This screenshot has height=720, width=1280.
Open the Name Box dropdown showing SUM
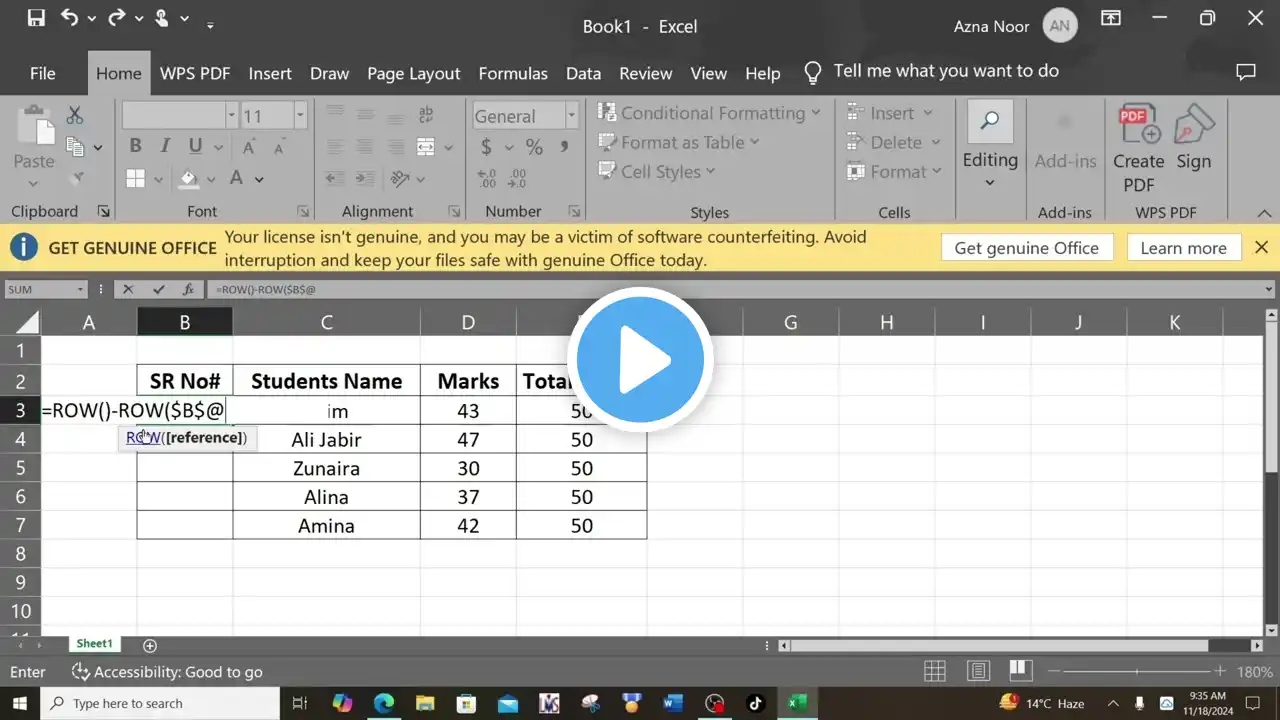point(80,289)
